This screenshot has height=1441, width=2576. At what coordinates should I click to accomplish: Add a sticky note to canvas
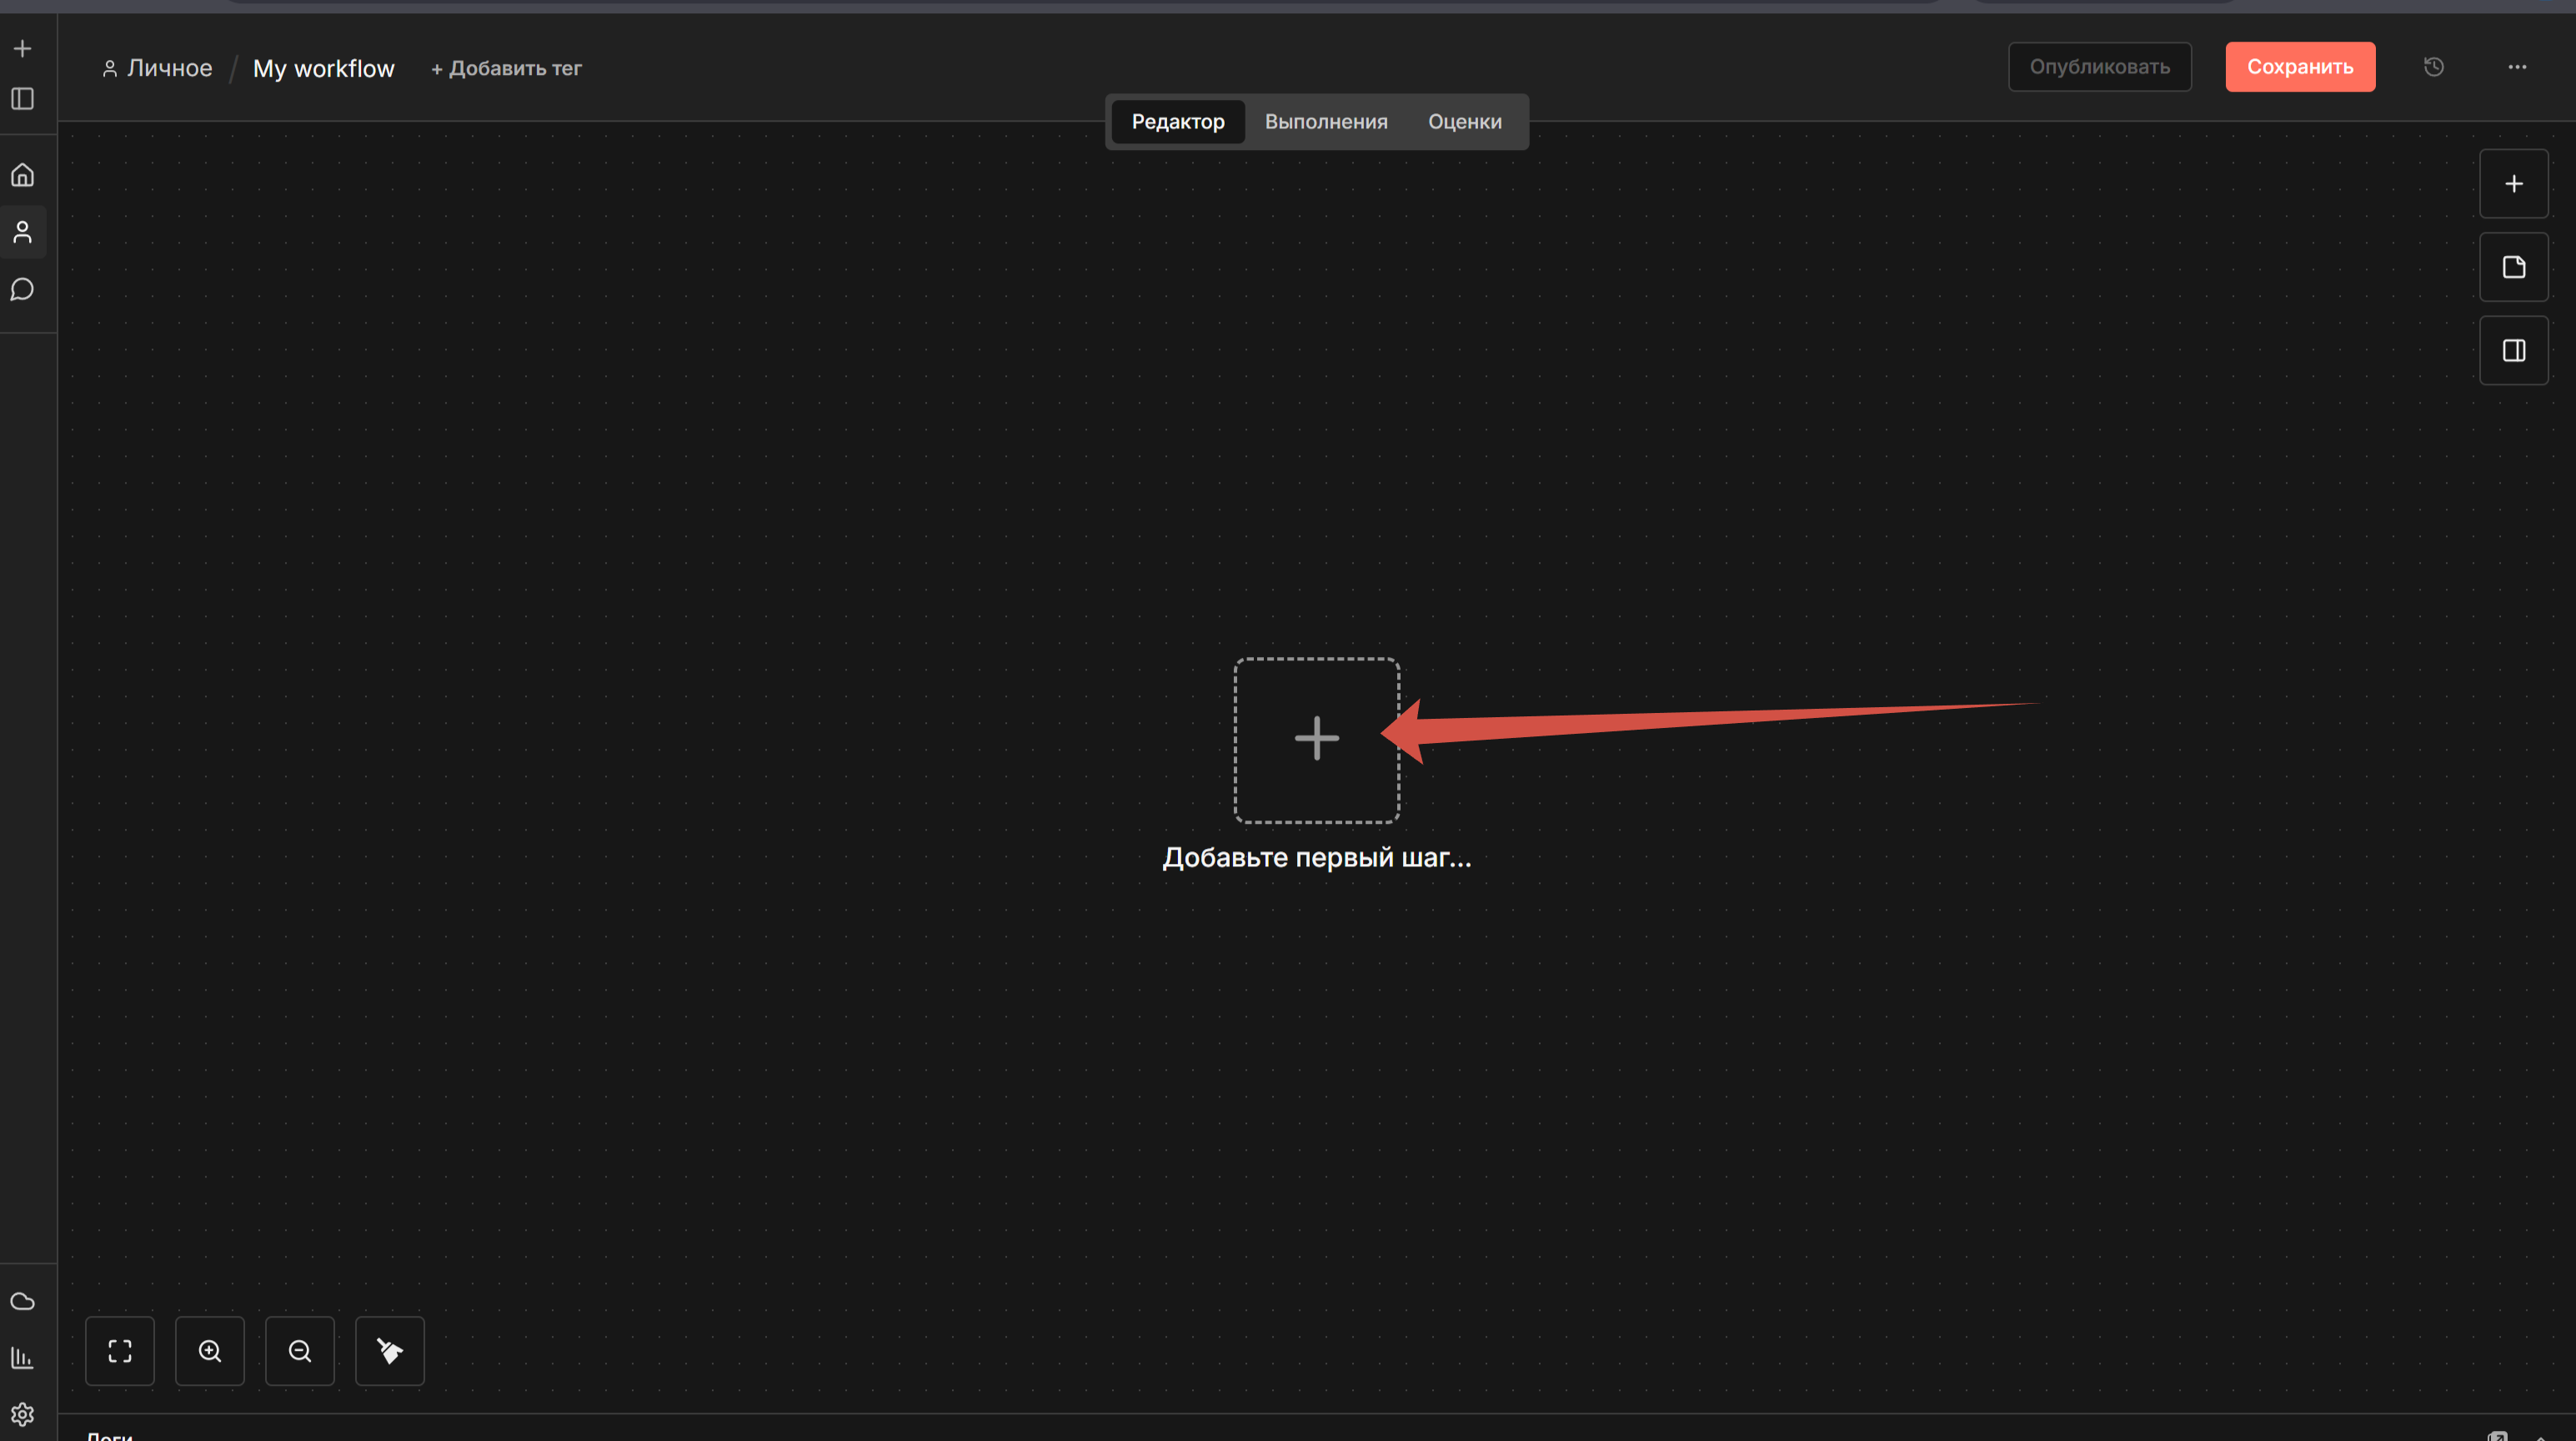pos(2513,267)
